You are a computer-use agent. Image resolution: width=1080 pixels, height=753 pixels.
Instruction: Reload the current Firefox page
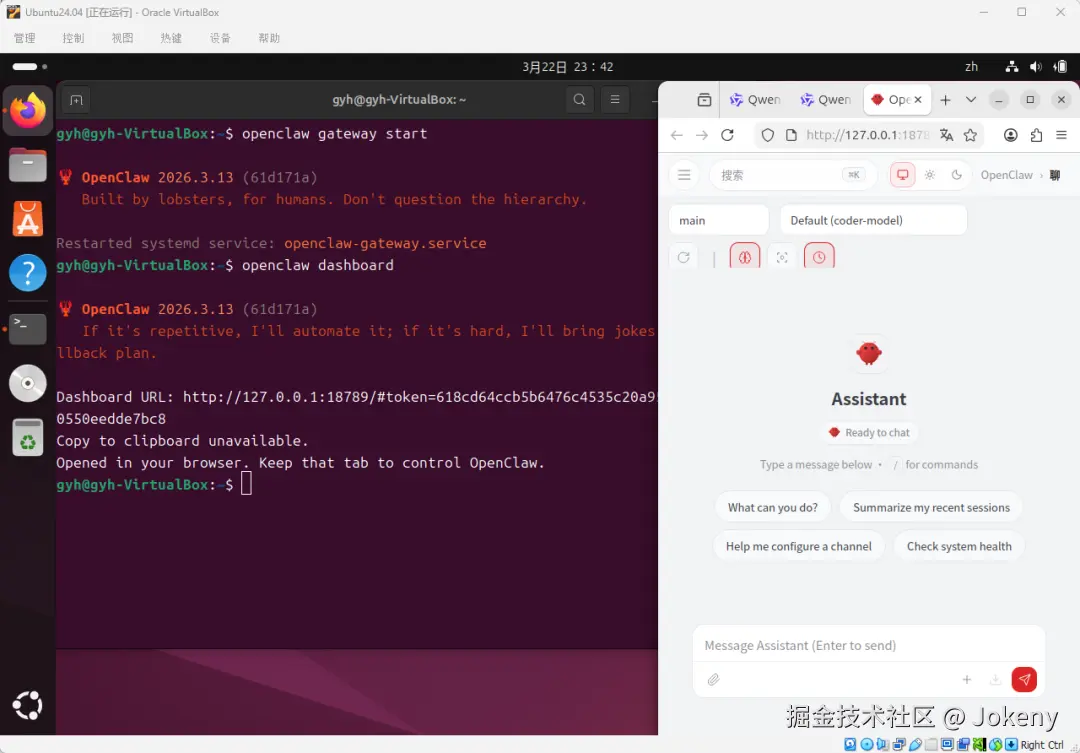727,135
